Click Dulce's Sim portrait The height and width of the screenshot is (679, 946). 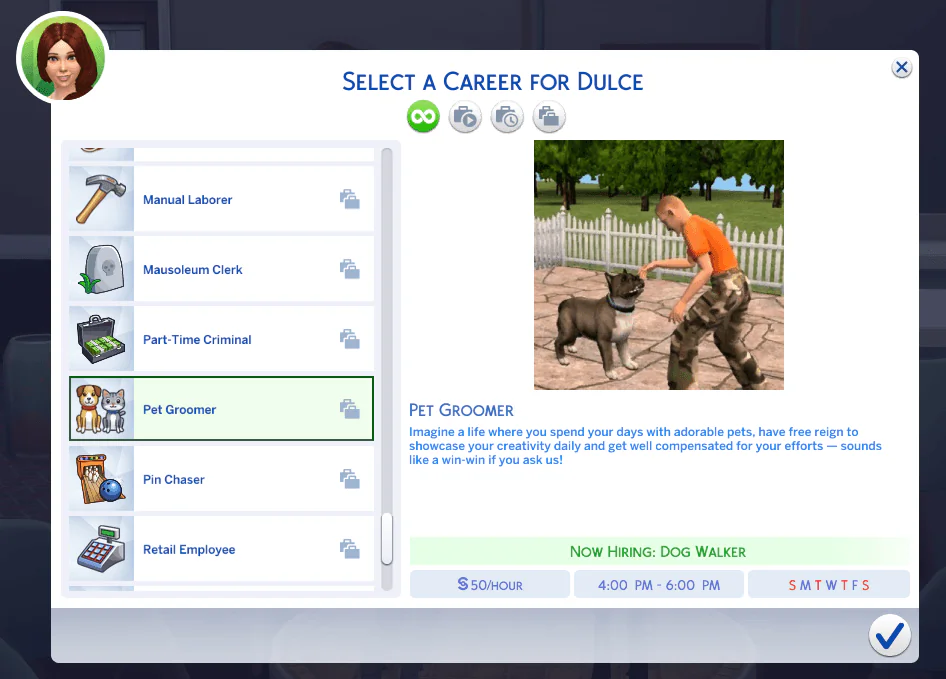[x=63, y=59]
